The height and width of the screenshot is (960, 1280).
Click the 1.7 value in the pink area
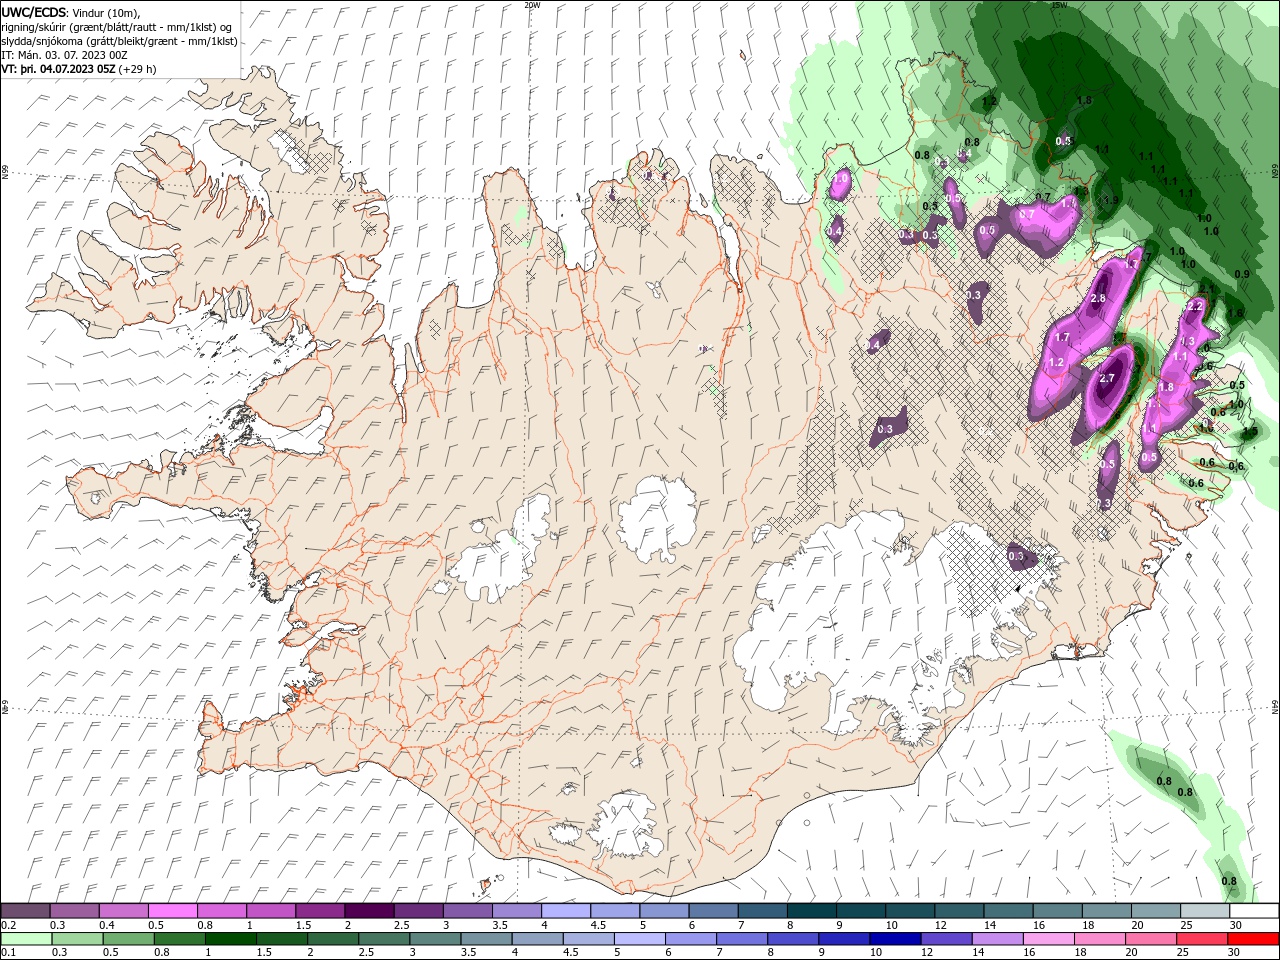1063,338
